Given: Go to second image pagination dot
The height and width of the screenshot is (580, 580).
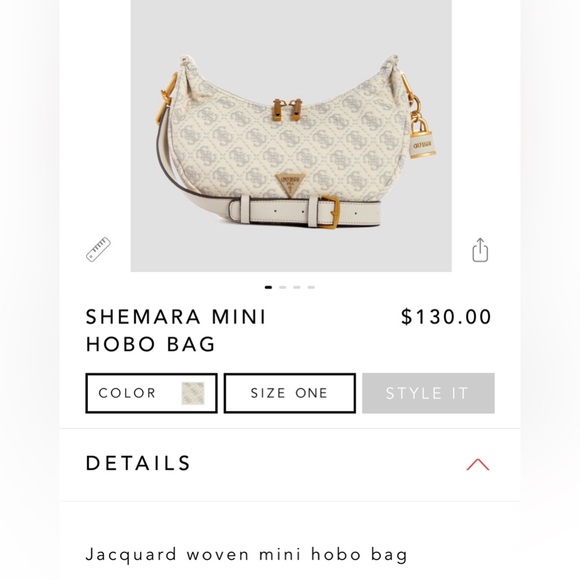Looking at the screenshot, I should coord(283,287).
